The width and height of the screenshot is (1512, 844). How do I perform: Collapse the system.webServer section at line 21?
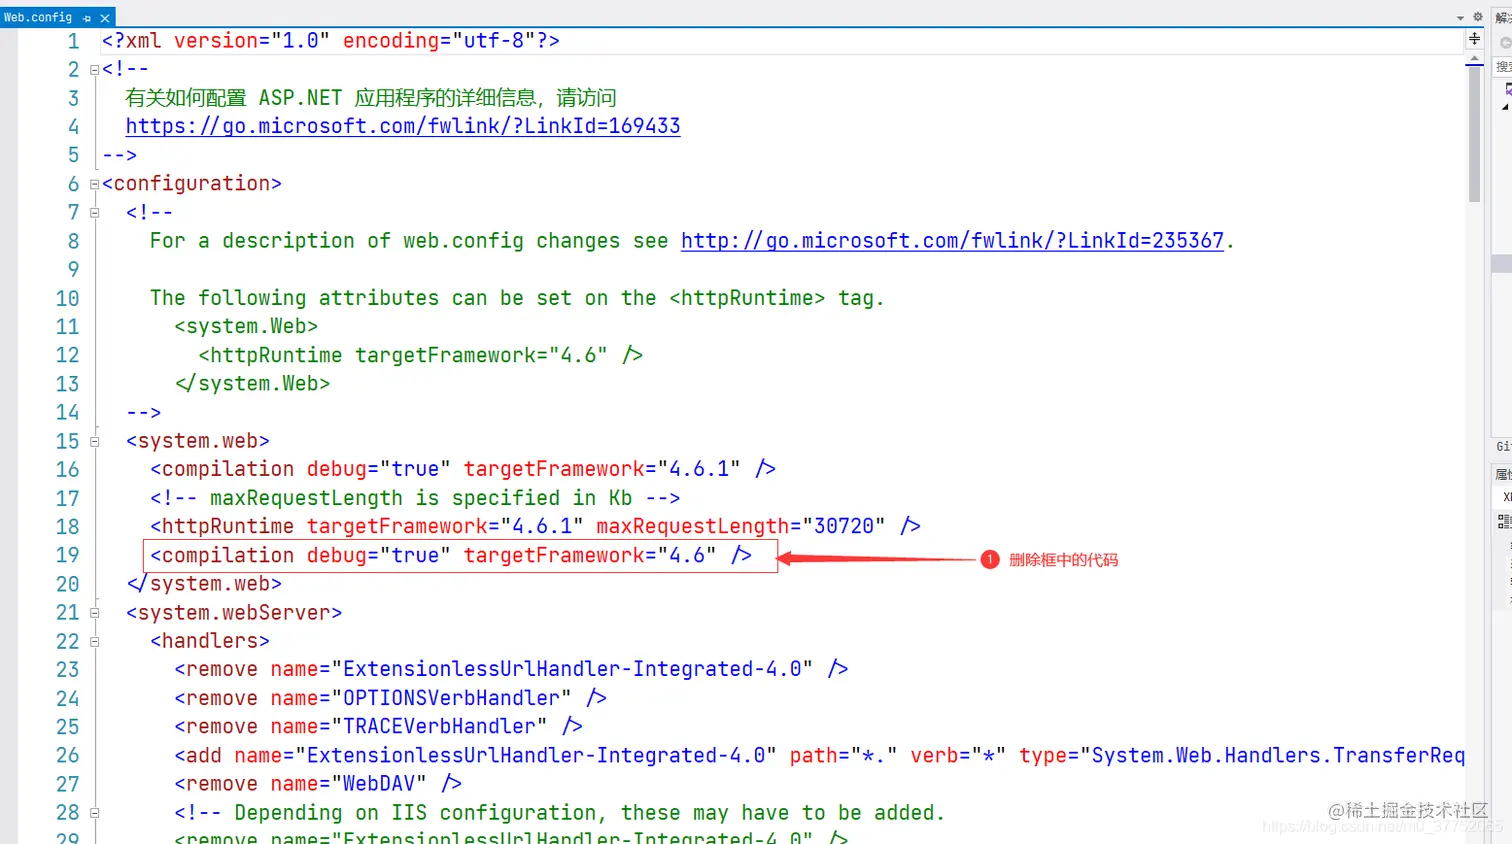point(95,613)
